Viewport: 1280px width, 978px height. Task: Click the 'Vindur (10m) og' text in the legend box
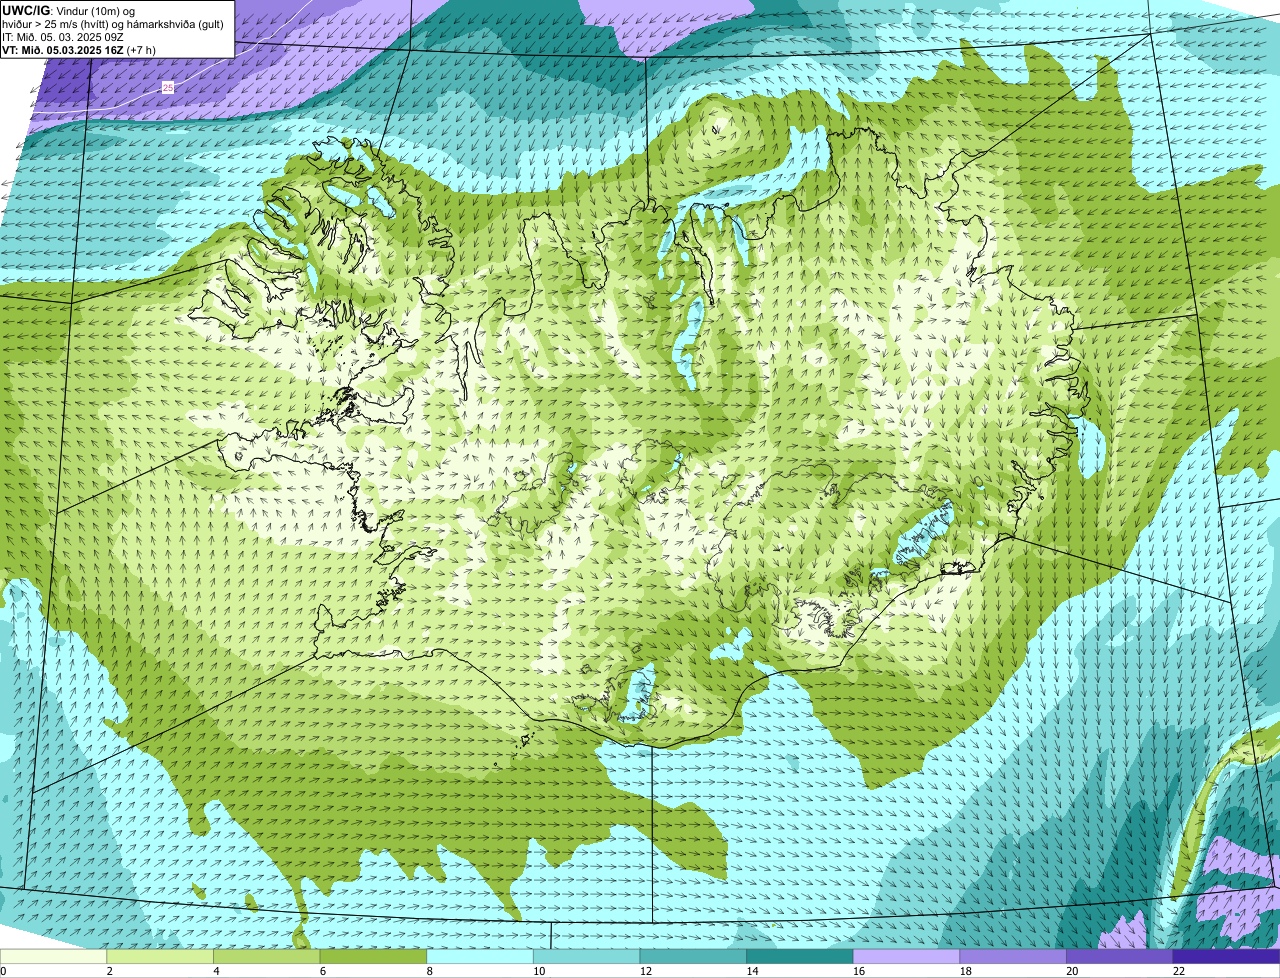tap(95, 11)
